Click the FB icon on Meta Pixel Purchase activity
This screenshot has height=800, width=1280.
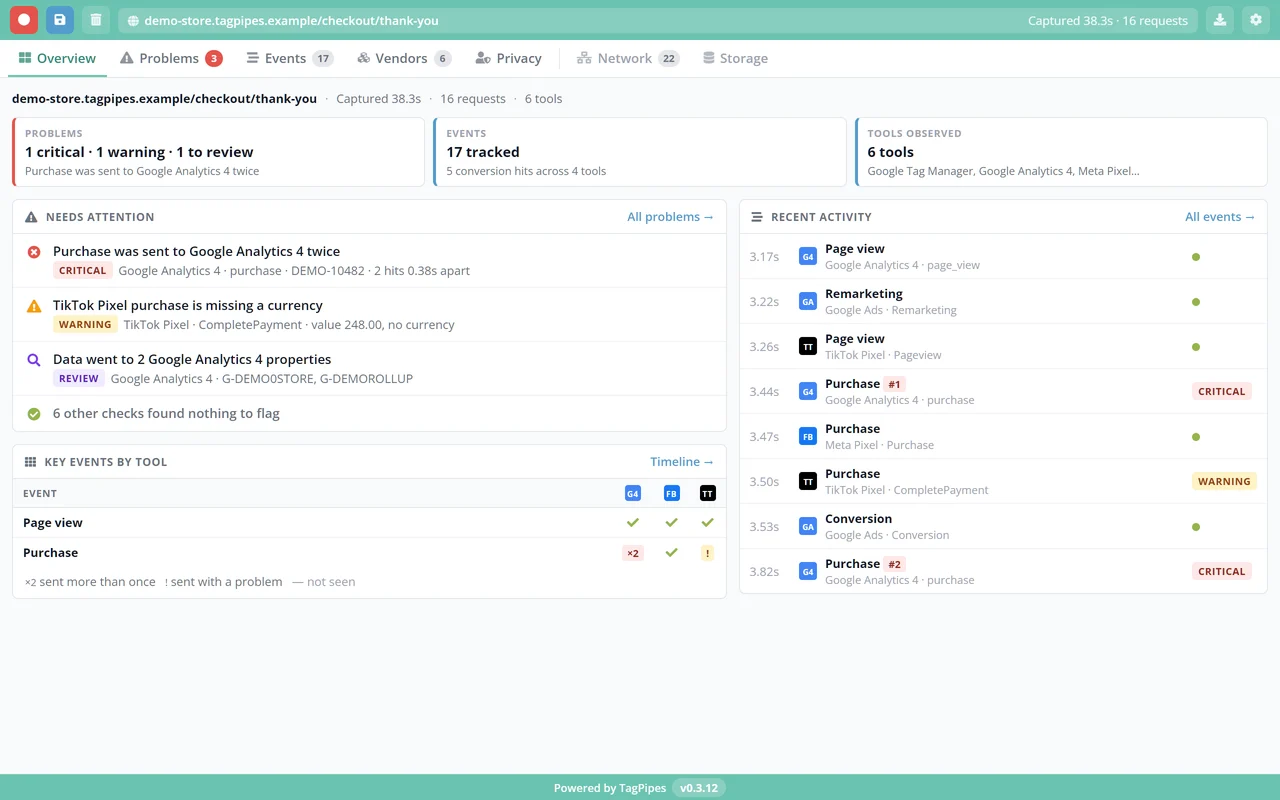[808, 437]
